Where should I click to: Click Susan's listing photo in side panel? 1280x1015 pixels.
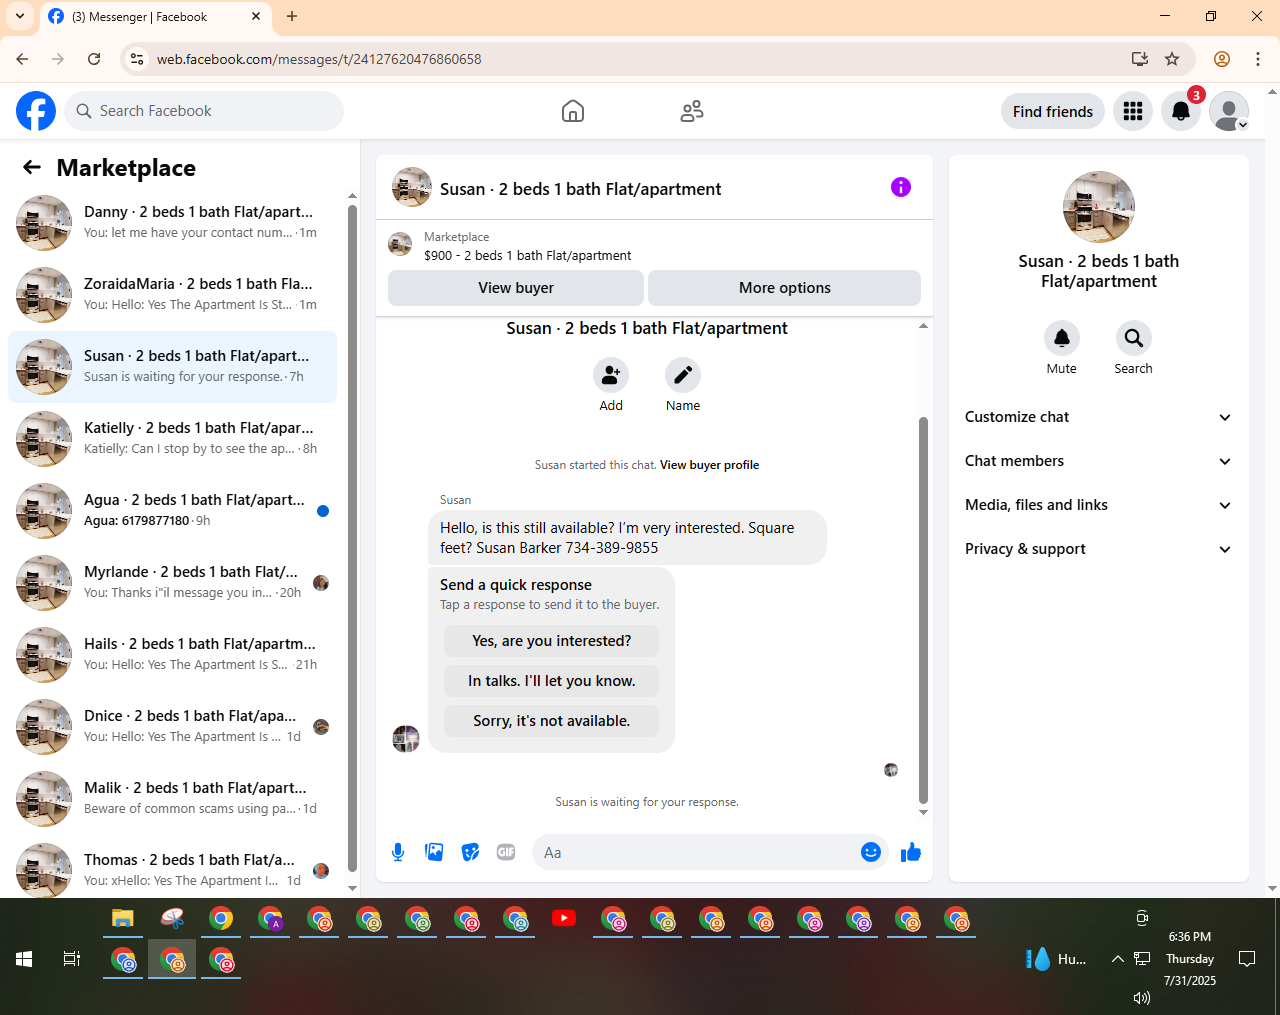coord(1099,207)
